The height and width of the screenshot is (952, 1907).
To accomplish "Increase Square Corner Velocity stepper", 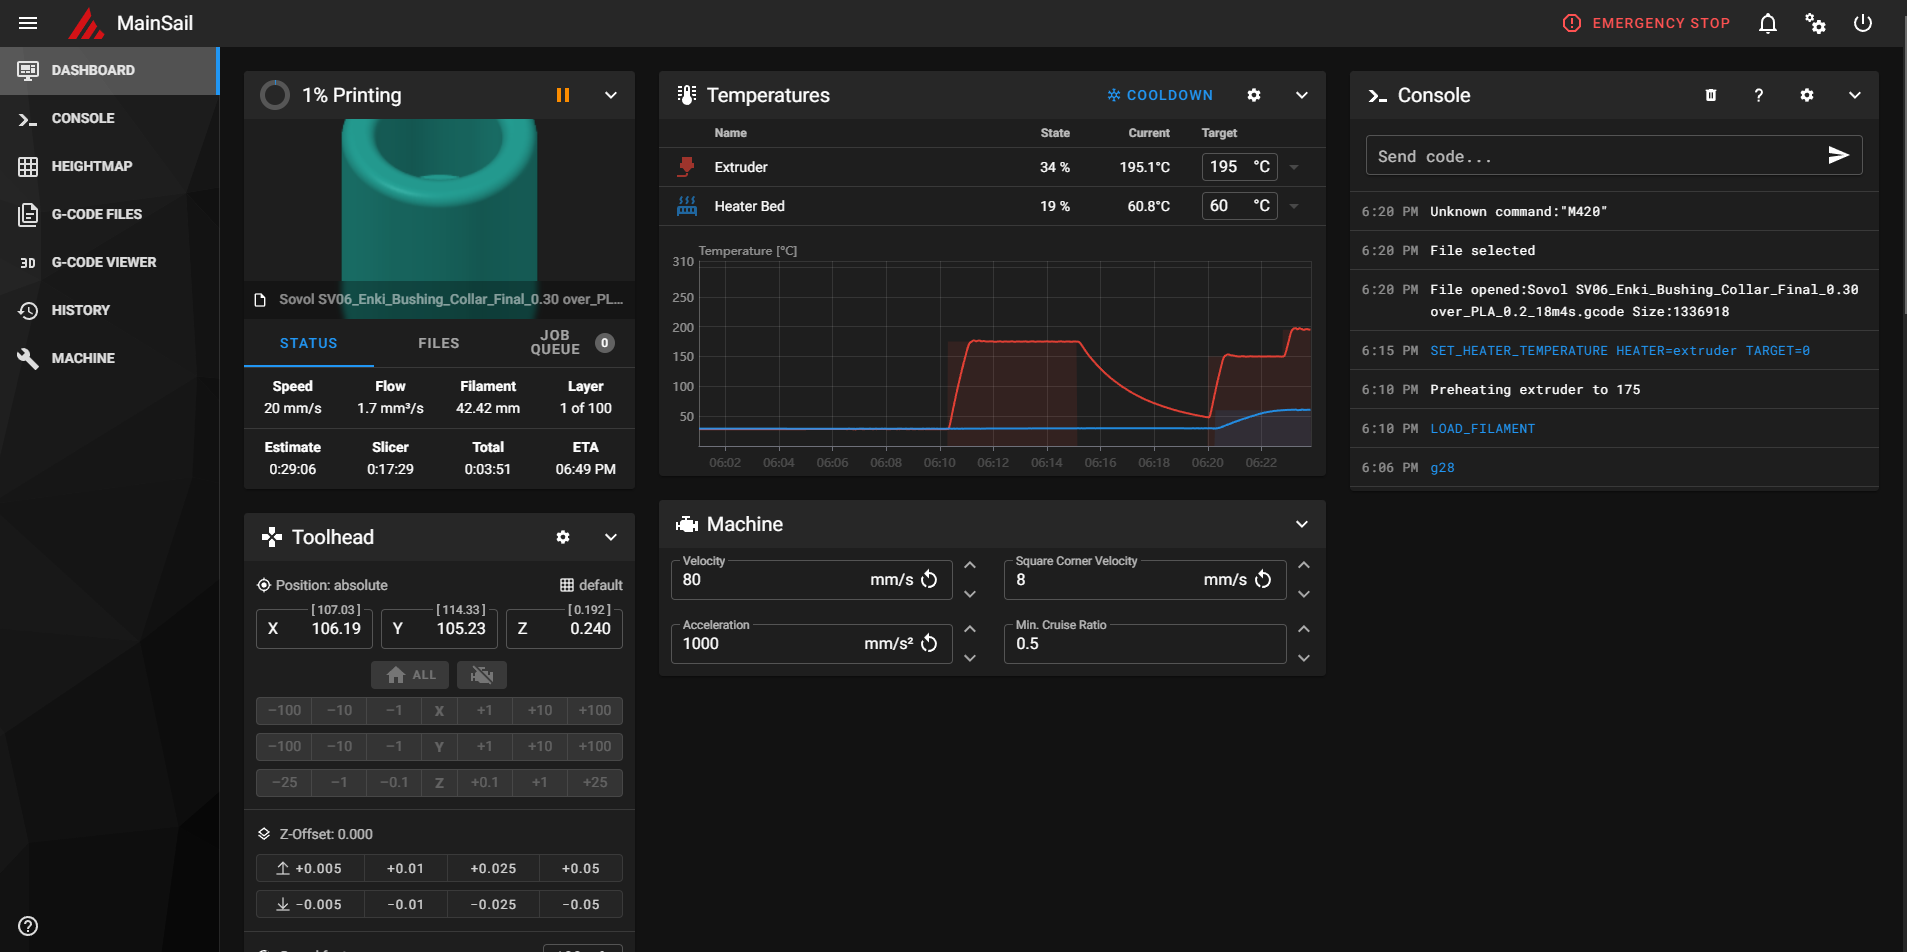I will (1303, 566).
